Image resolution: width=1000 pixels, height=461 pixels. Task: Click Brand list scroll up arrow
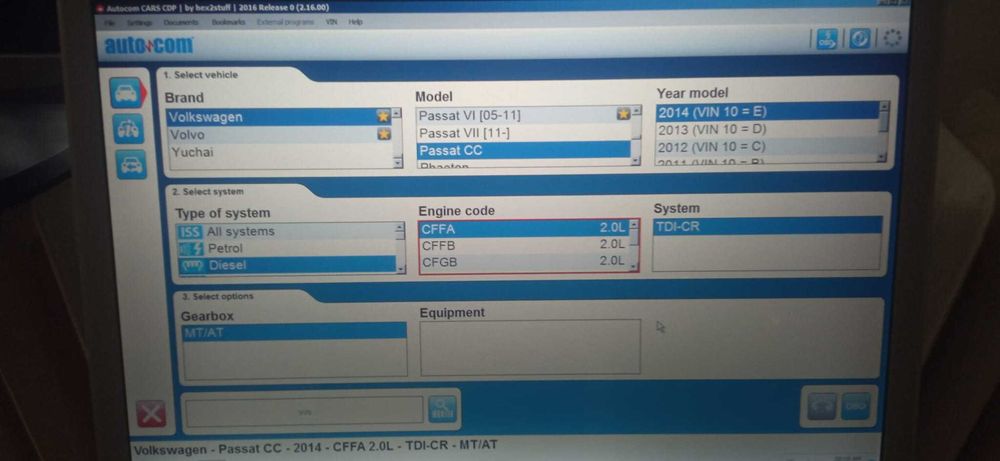396,114
